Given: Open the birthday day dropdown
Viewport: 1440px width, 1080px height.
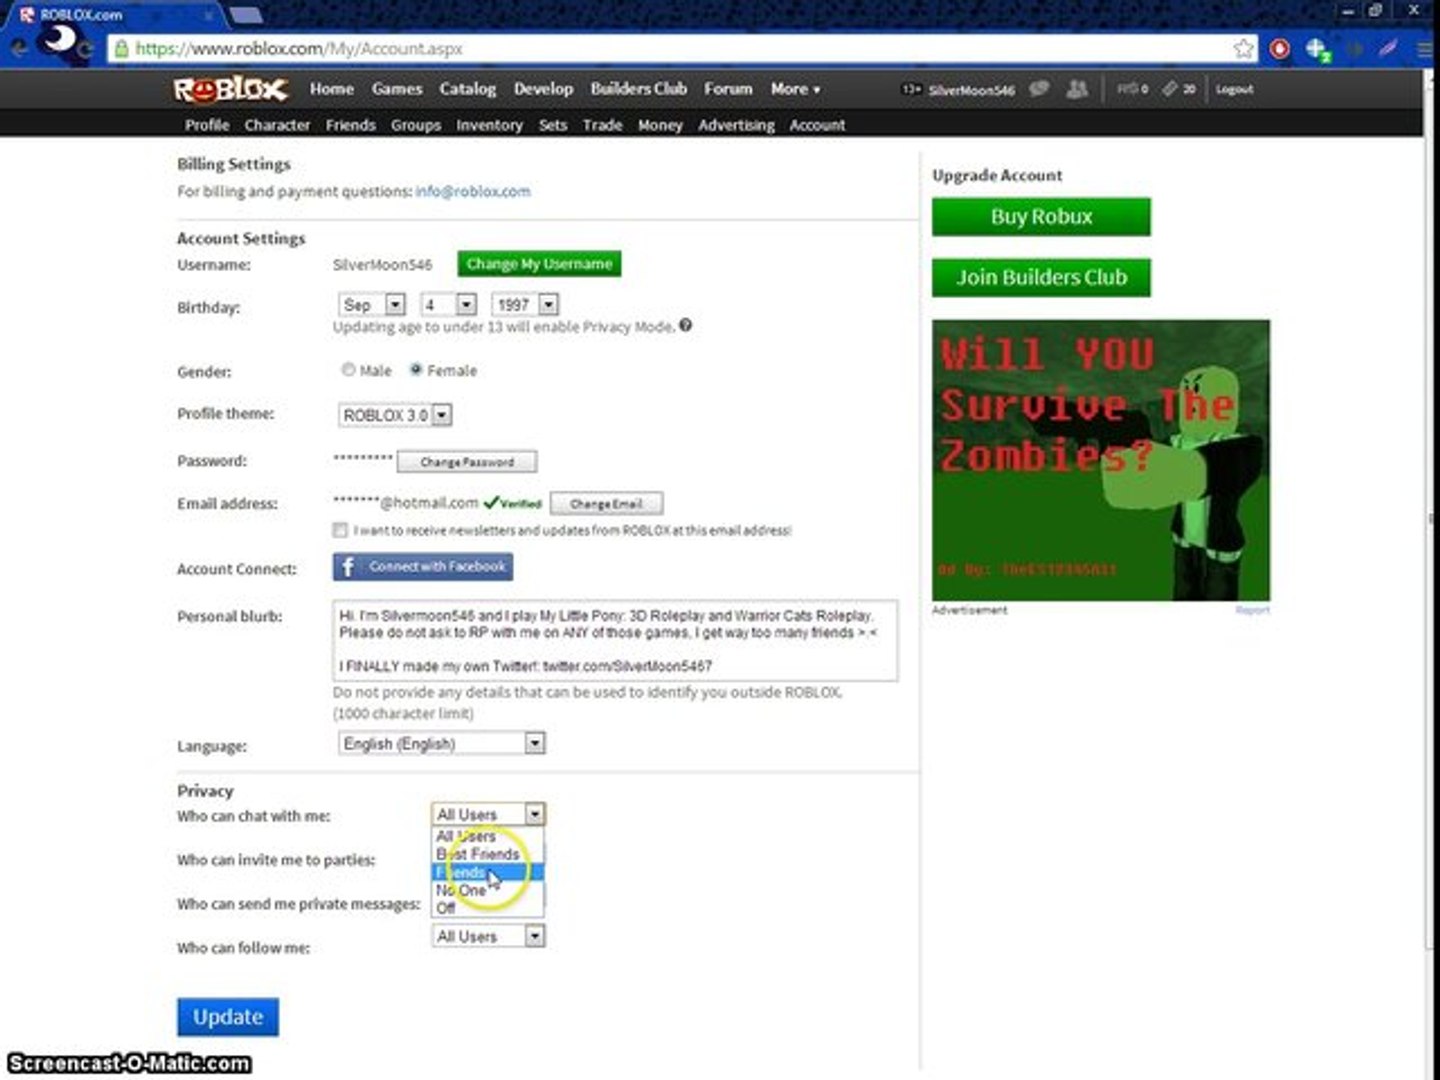Looking at the screenshot, I should [x=448, y=305].
